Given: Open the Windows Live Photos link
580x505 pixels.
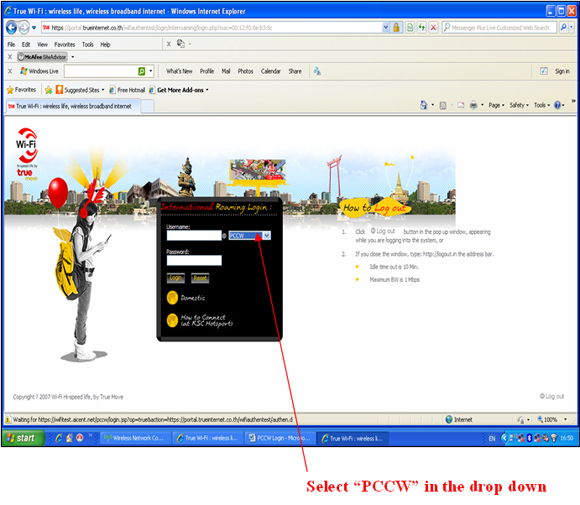Looking at the screenshot, I should coord(245,71).
